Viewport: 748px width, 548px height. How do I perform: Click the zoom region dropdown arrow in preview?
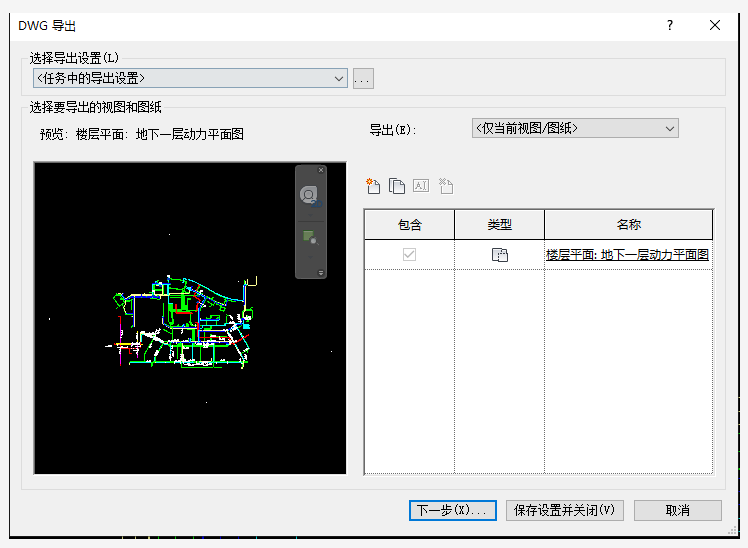(x=310, y=257)
